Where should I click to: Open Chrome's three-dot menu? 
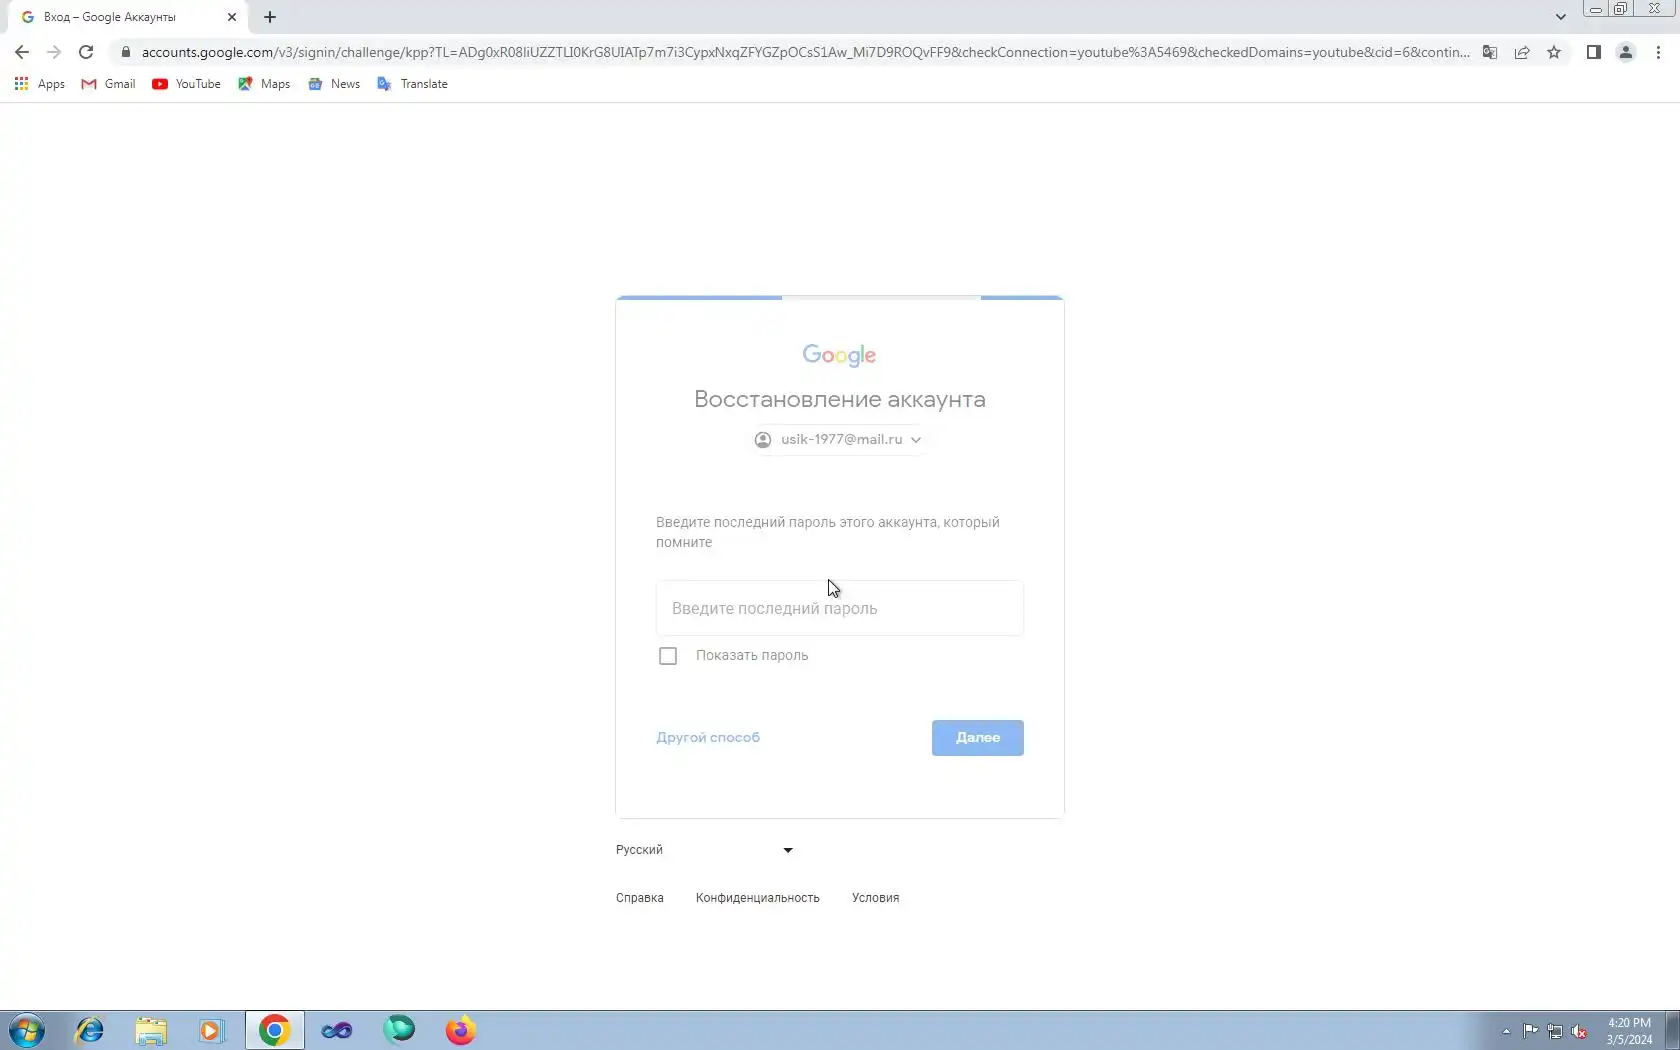pos(1658,52)
